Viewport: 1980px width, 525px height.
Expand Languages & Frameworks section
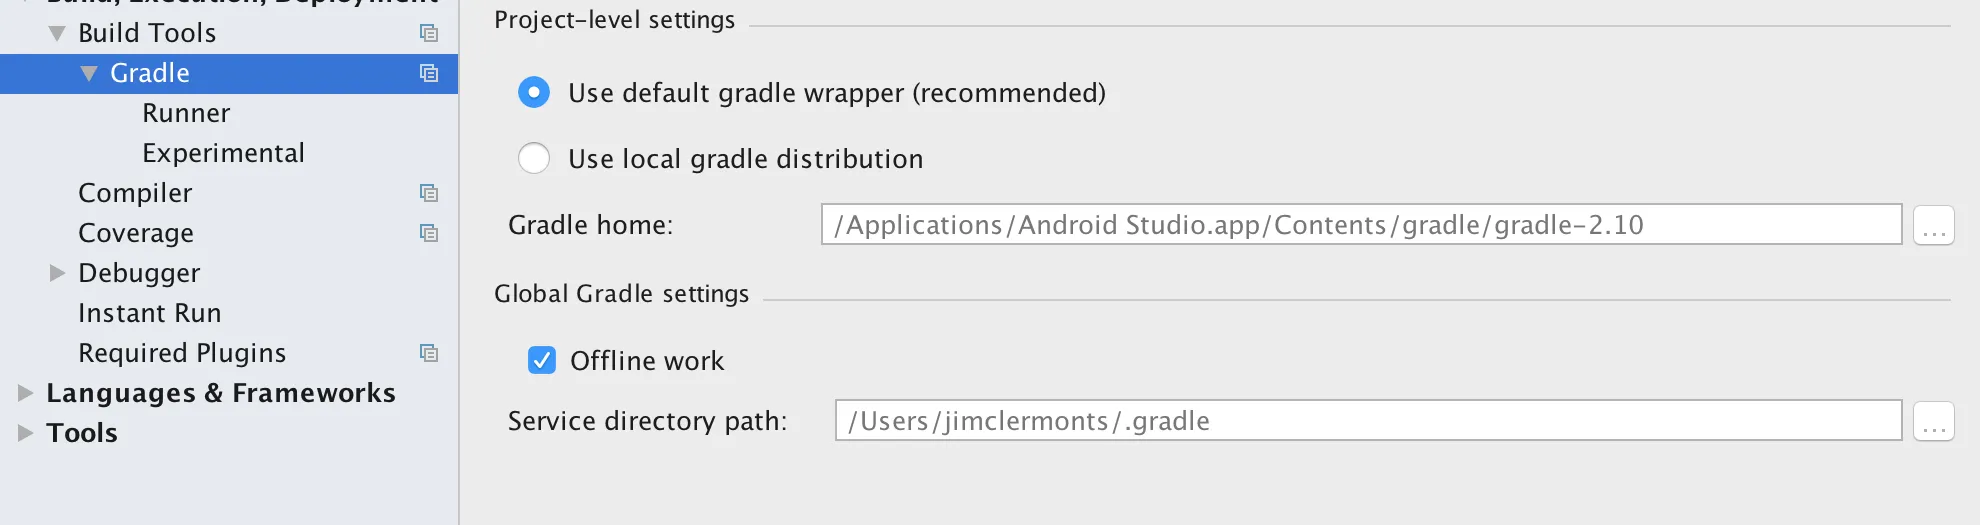25,393
